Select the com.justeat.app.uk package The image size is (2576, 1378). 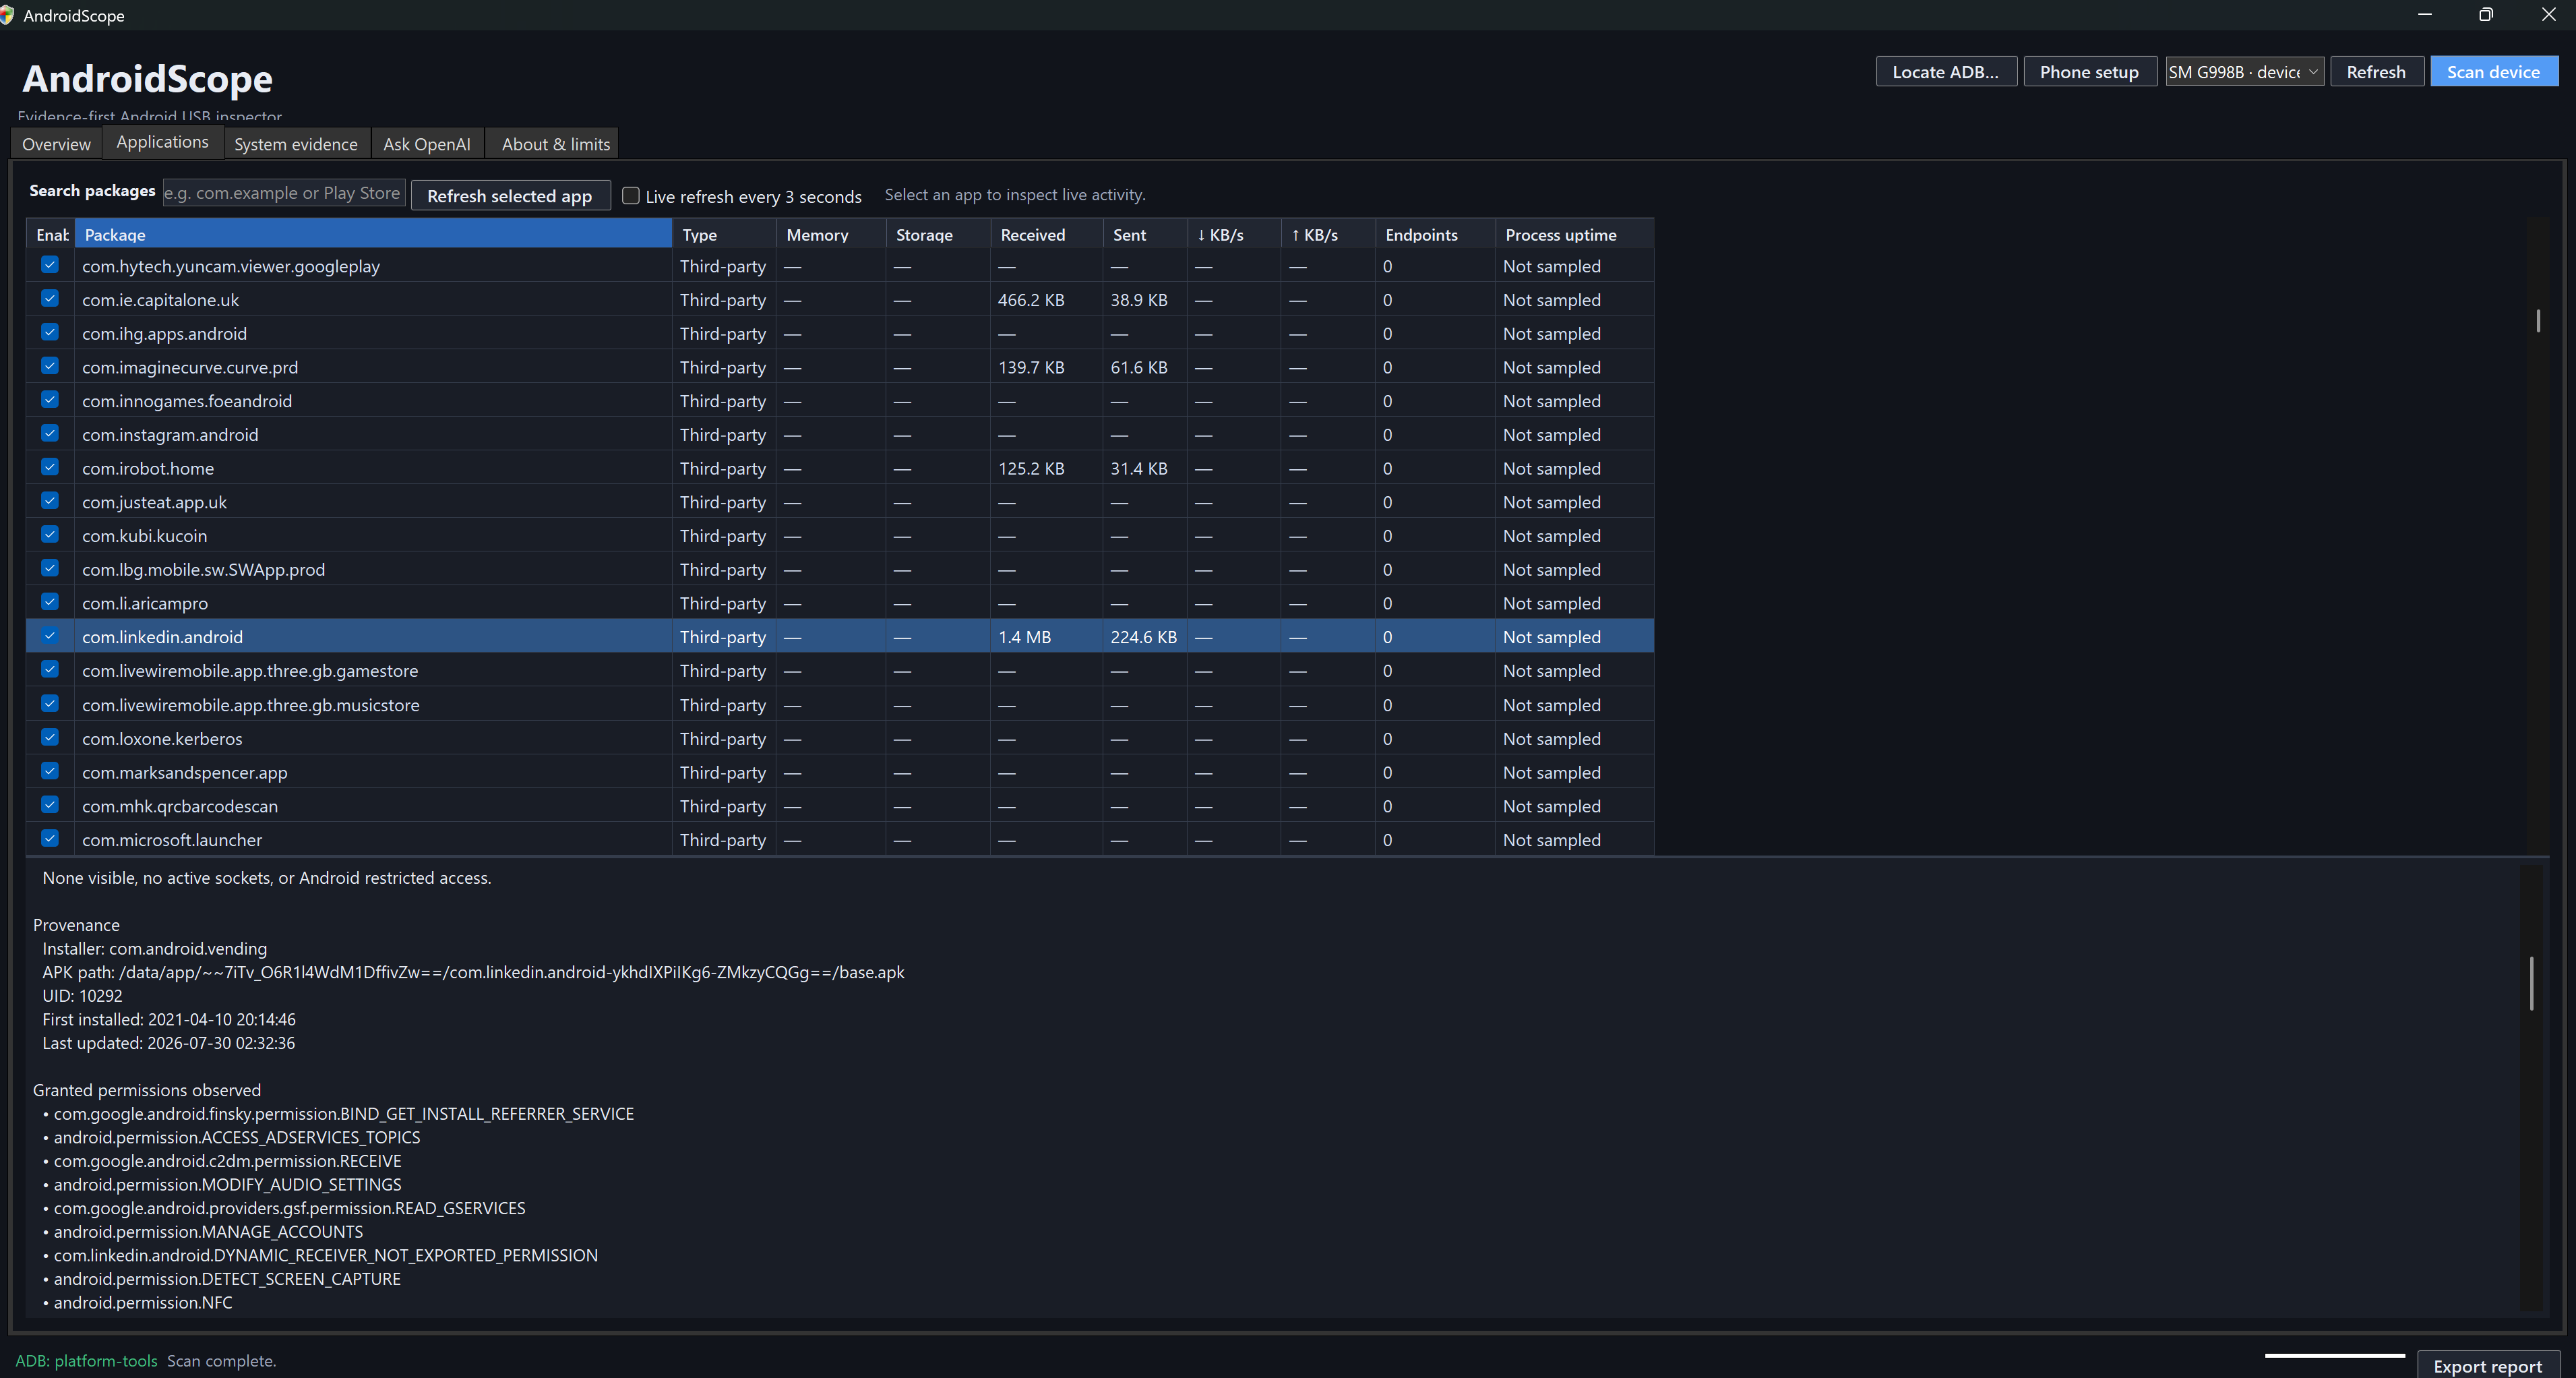[x=840, y=502]
